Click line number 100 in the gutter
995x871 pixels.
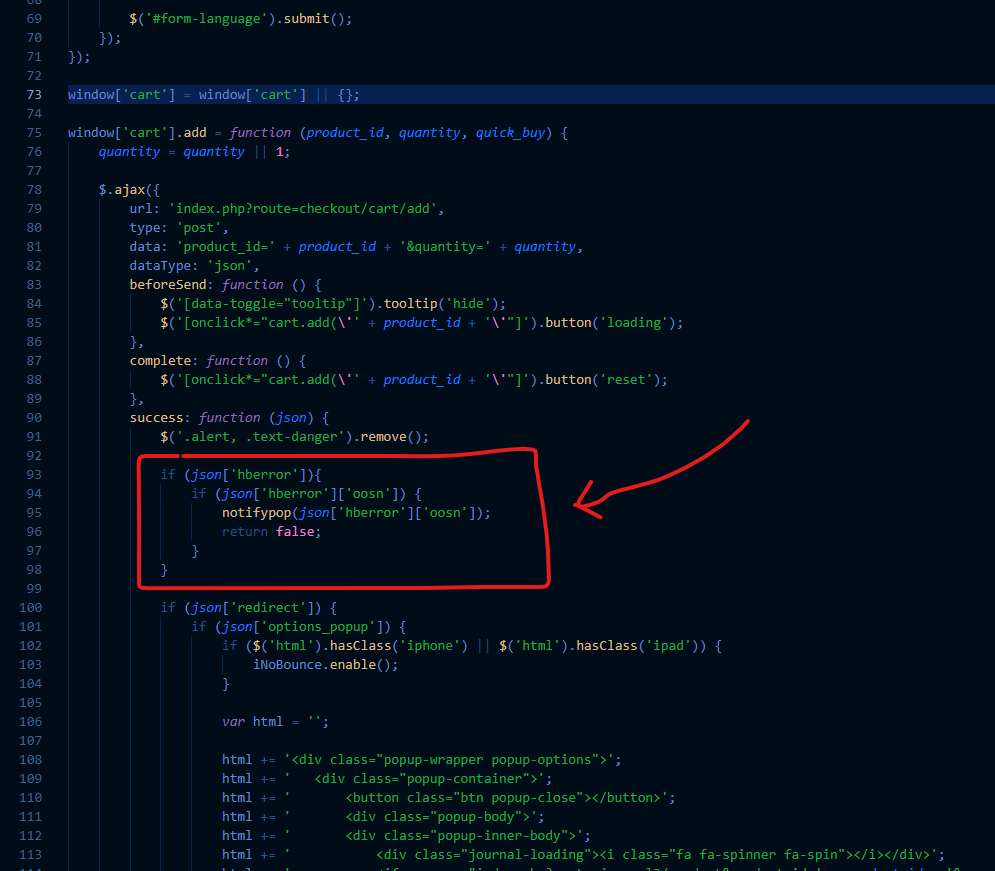30,608
